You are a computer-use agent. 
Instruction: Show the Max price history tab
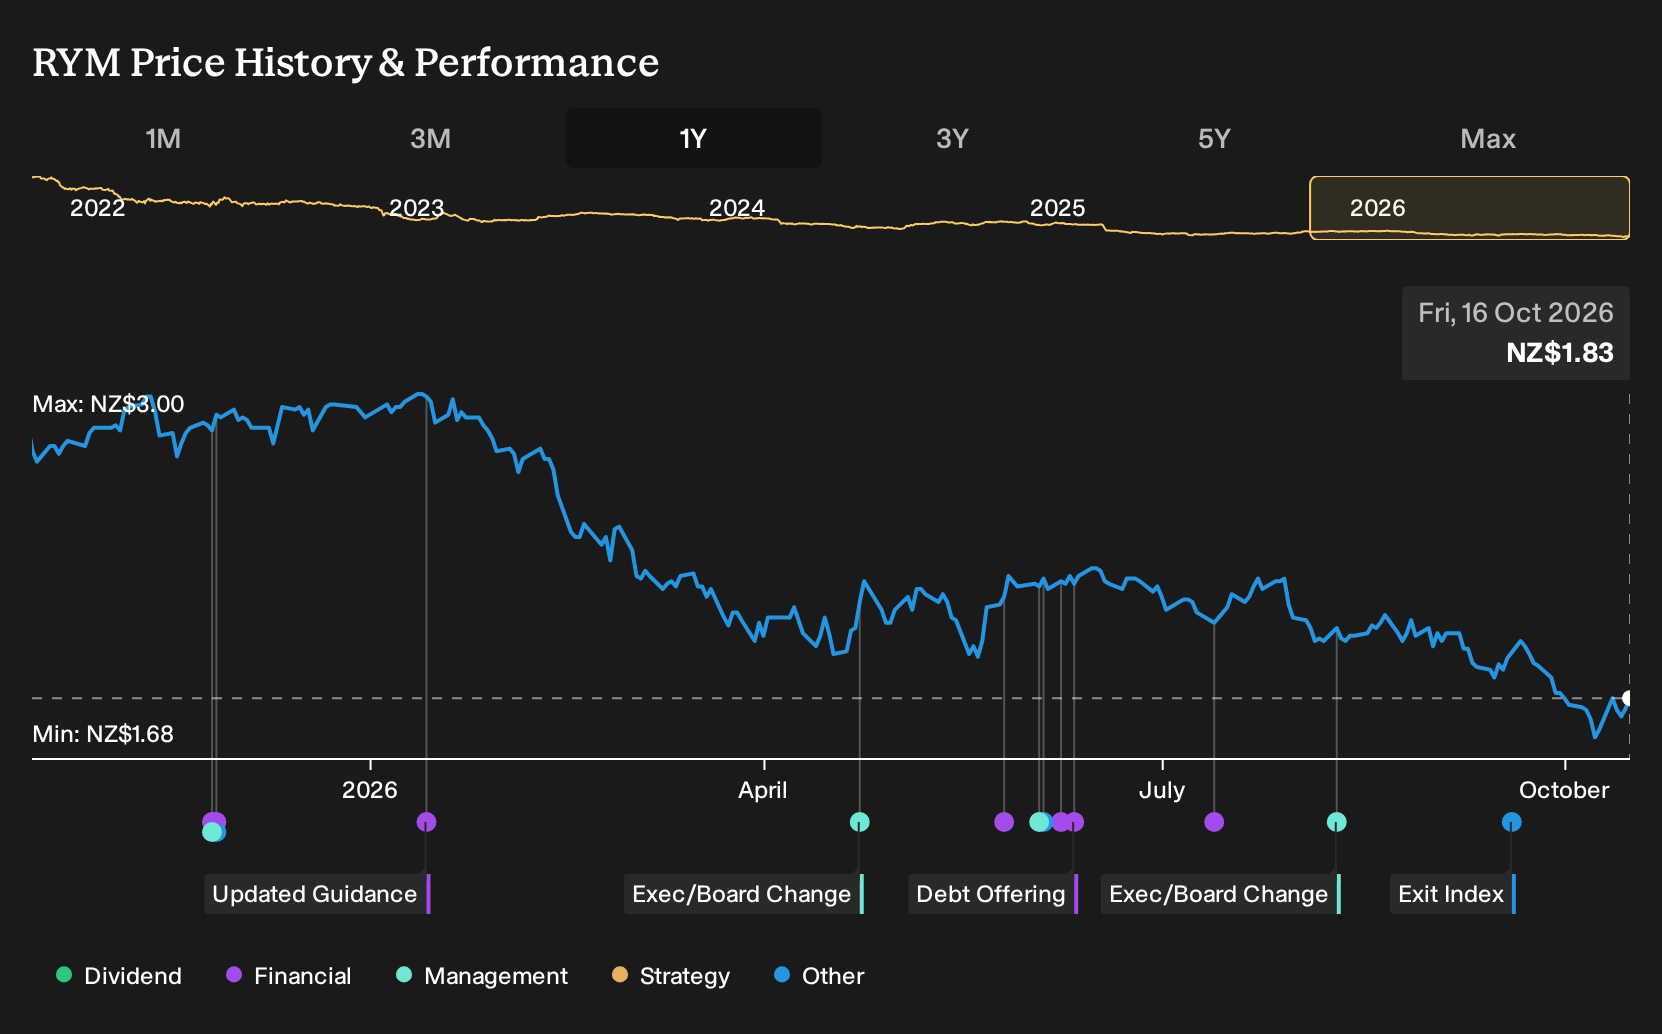coord(1488,138)
